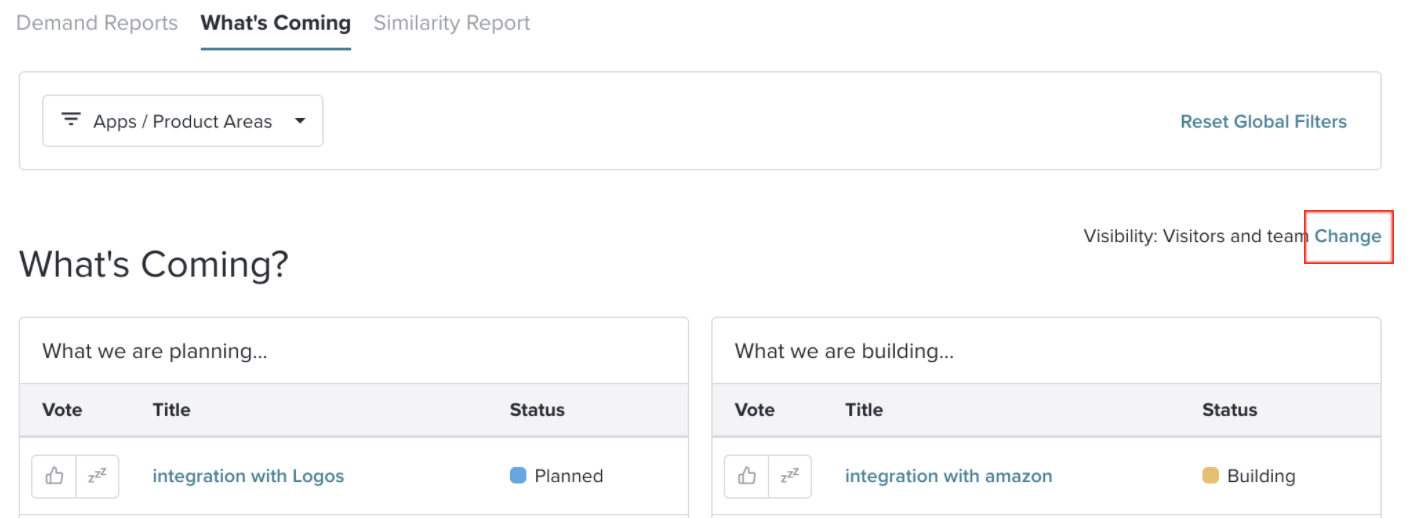Open the integration with amazon idea
Viewport: 1408px width, 518px height.
pyautogui.click(x=949, y=476)
